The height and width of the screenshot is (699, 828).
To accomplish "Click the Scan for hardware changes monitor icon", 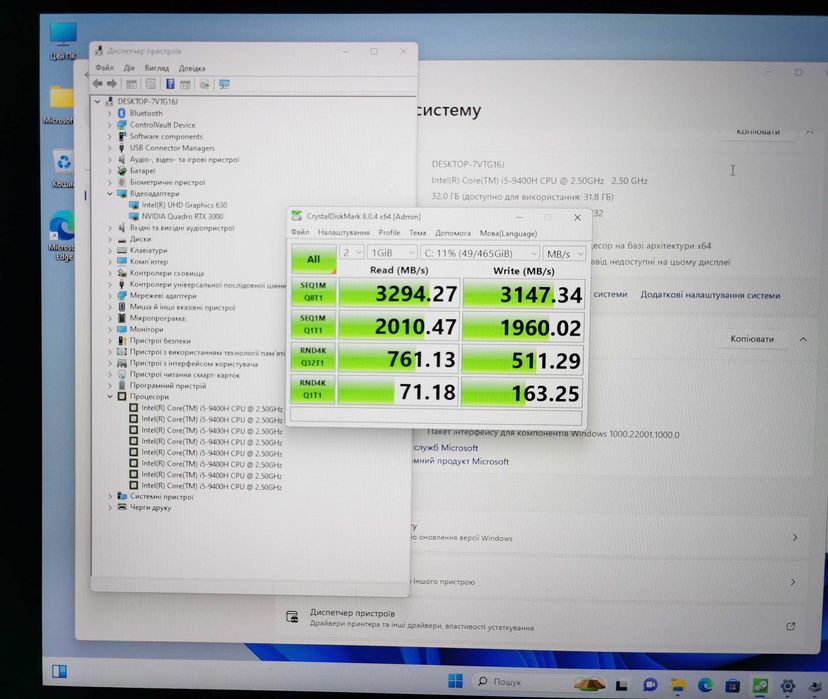I will (x=224, y=84).
